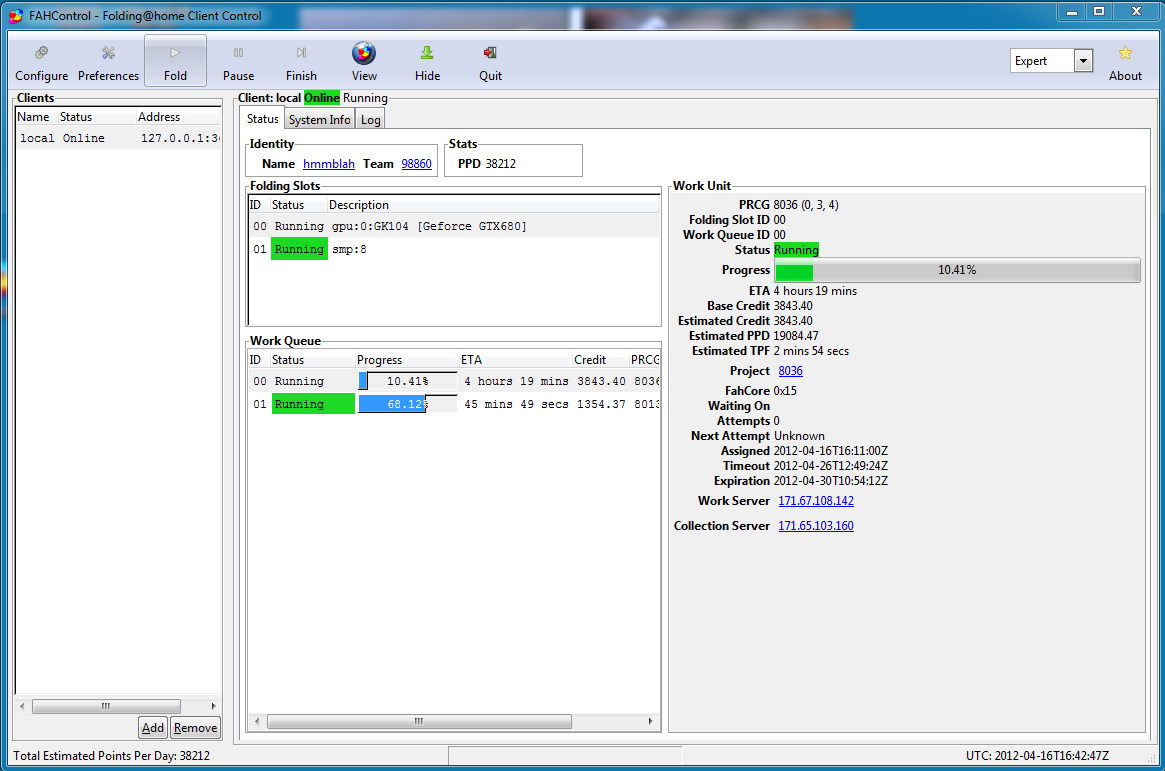Click the 68.12% queue progress bar
This screenshot has width=1165, height=771.
(407, 404)
